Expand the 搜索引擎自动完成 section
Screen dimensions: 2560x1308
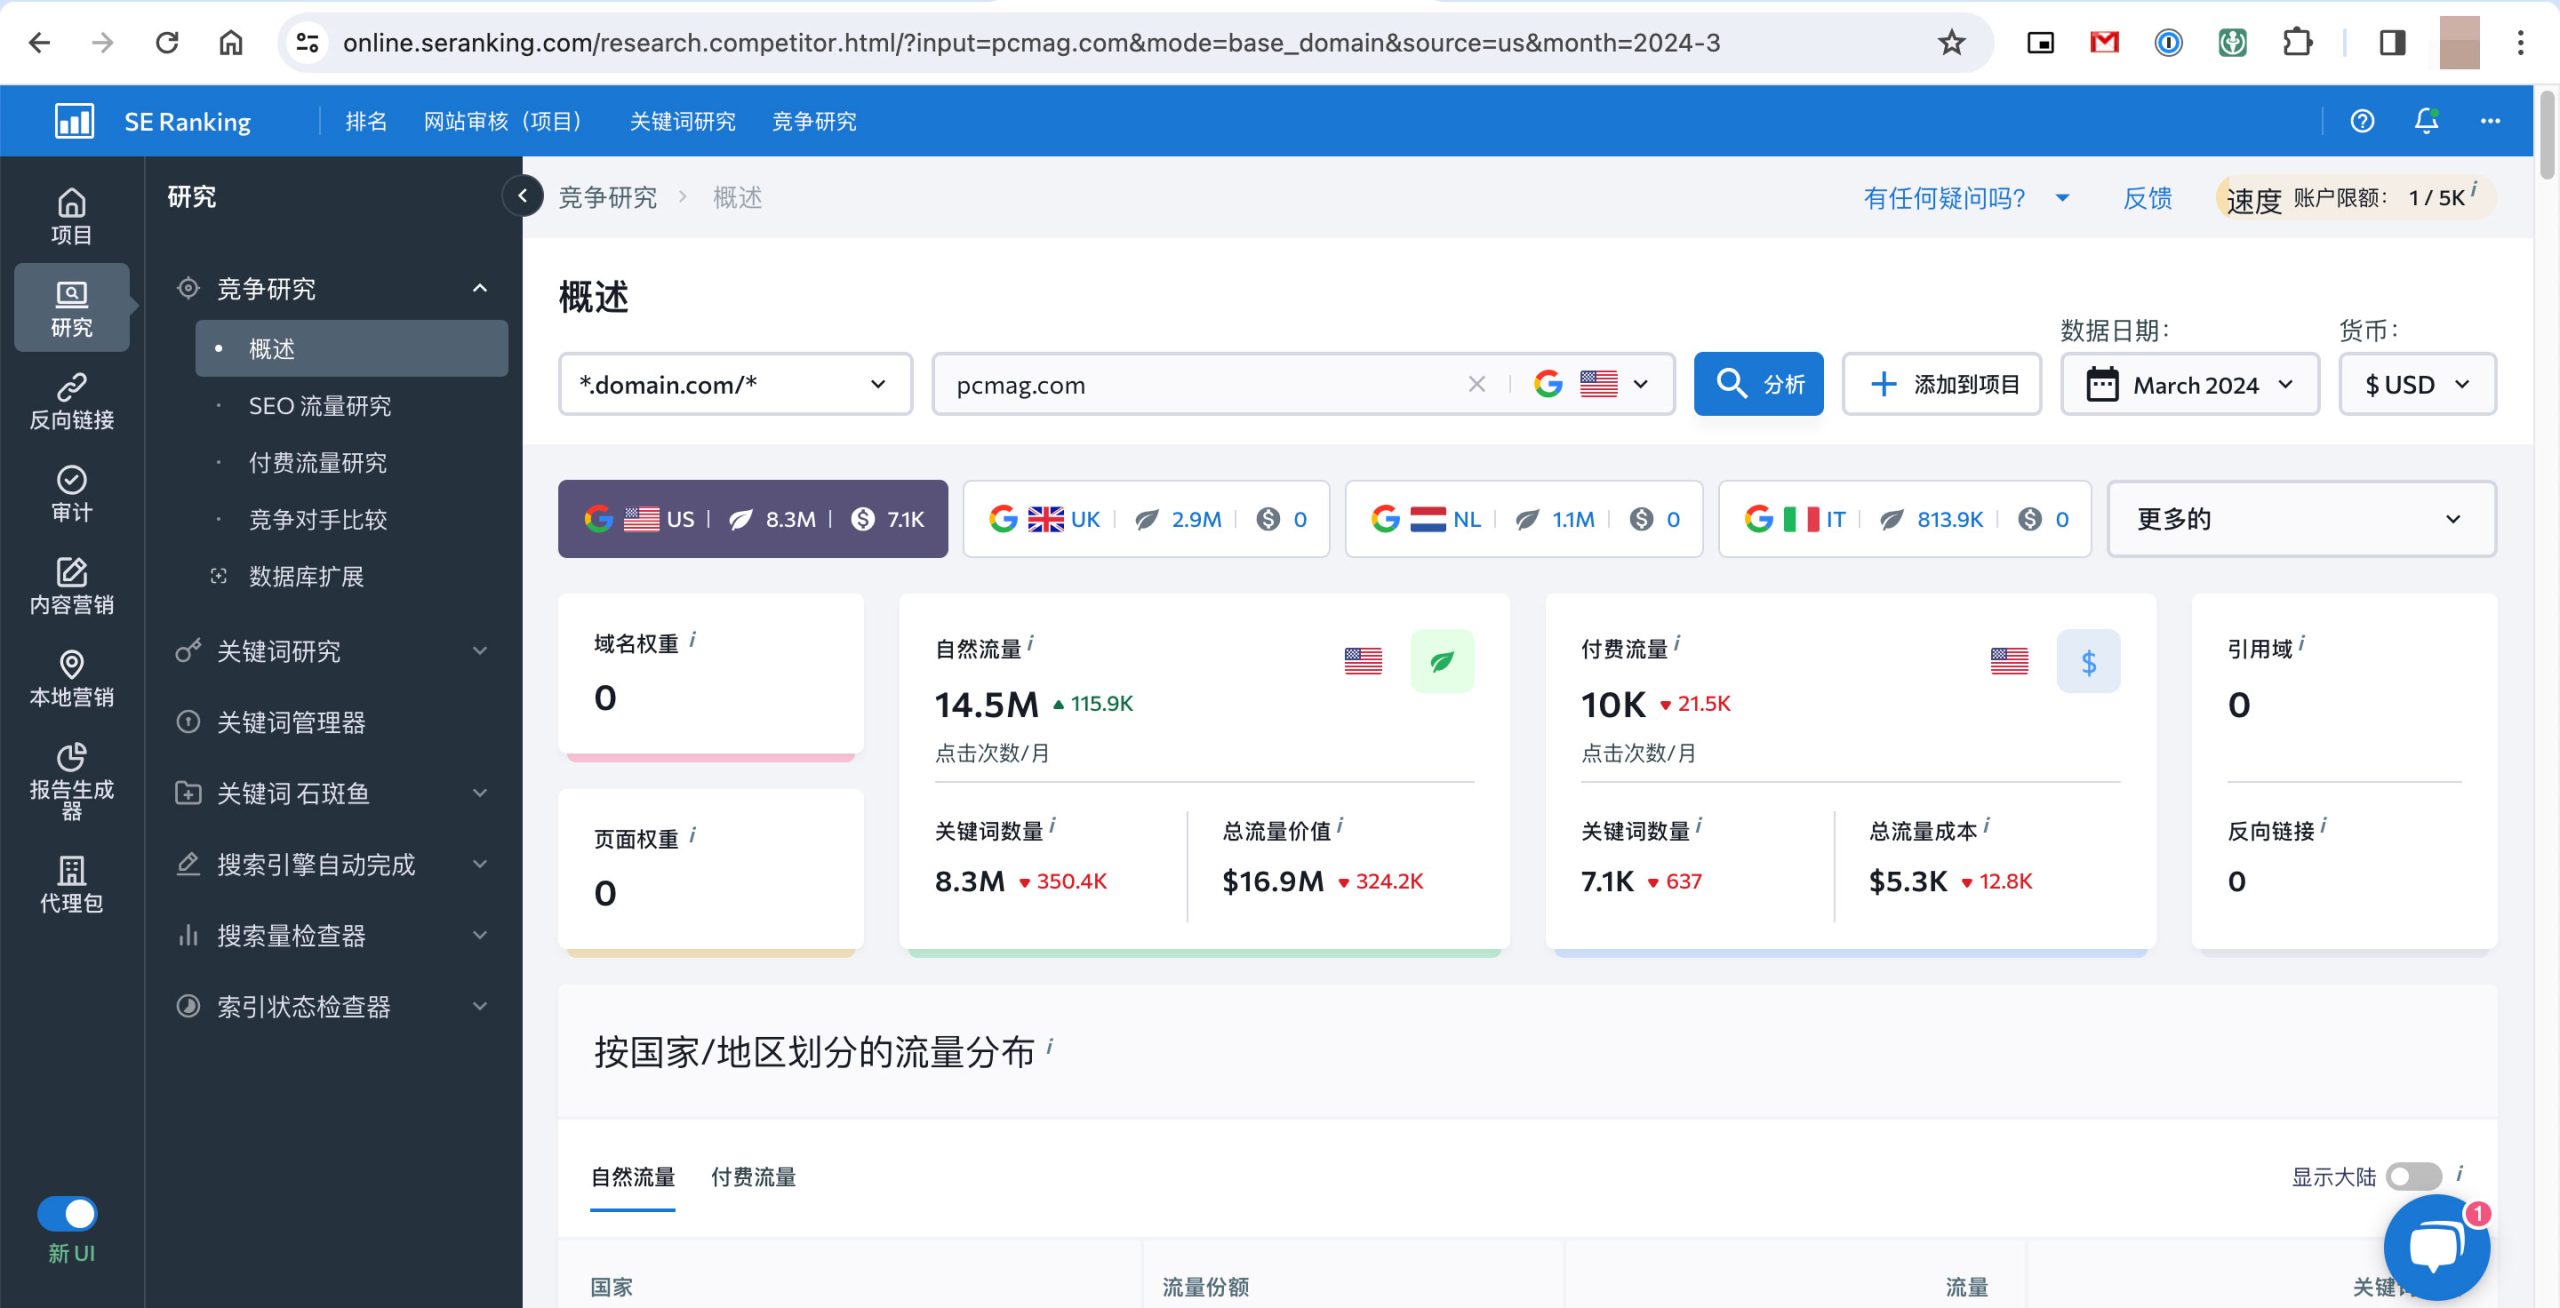[480, 864]
